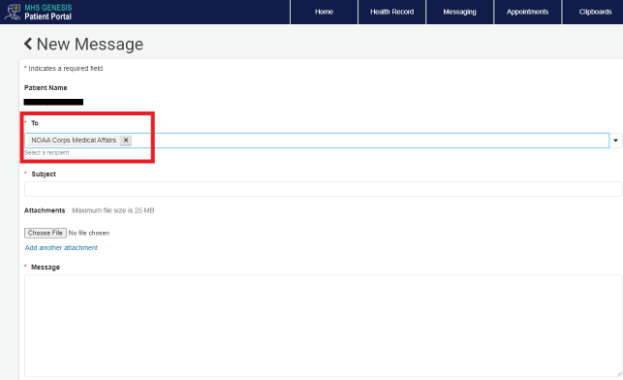Click the Attachments label
Image resolution: width=623 pixels, height=380 pixels.
tap(44, 210)
